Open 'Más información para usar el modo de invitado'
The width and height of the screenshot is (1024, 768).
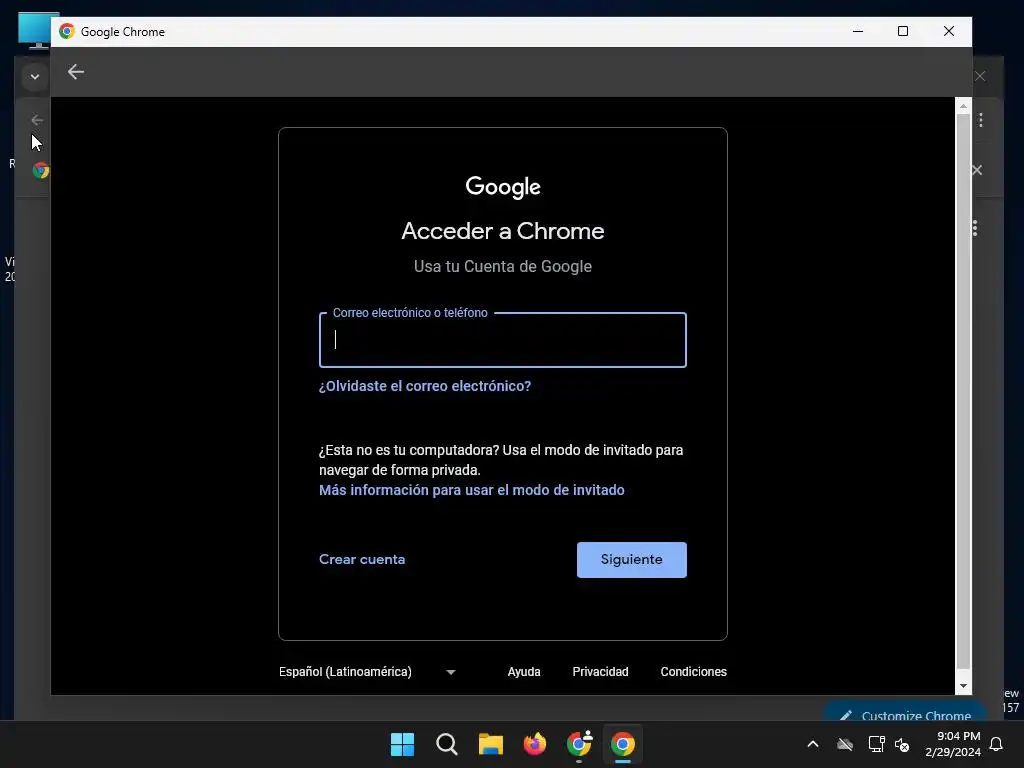472,490
